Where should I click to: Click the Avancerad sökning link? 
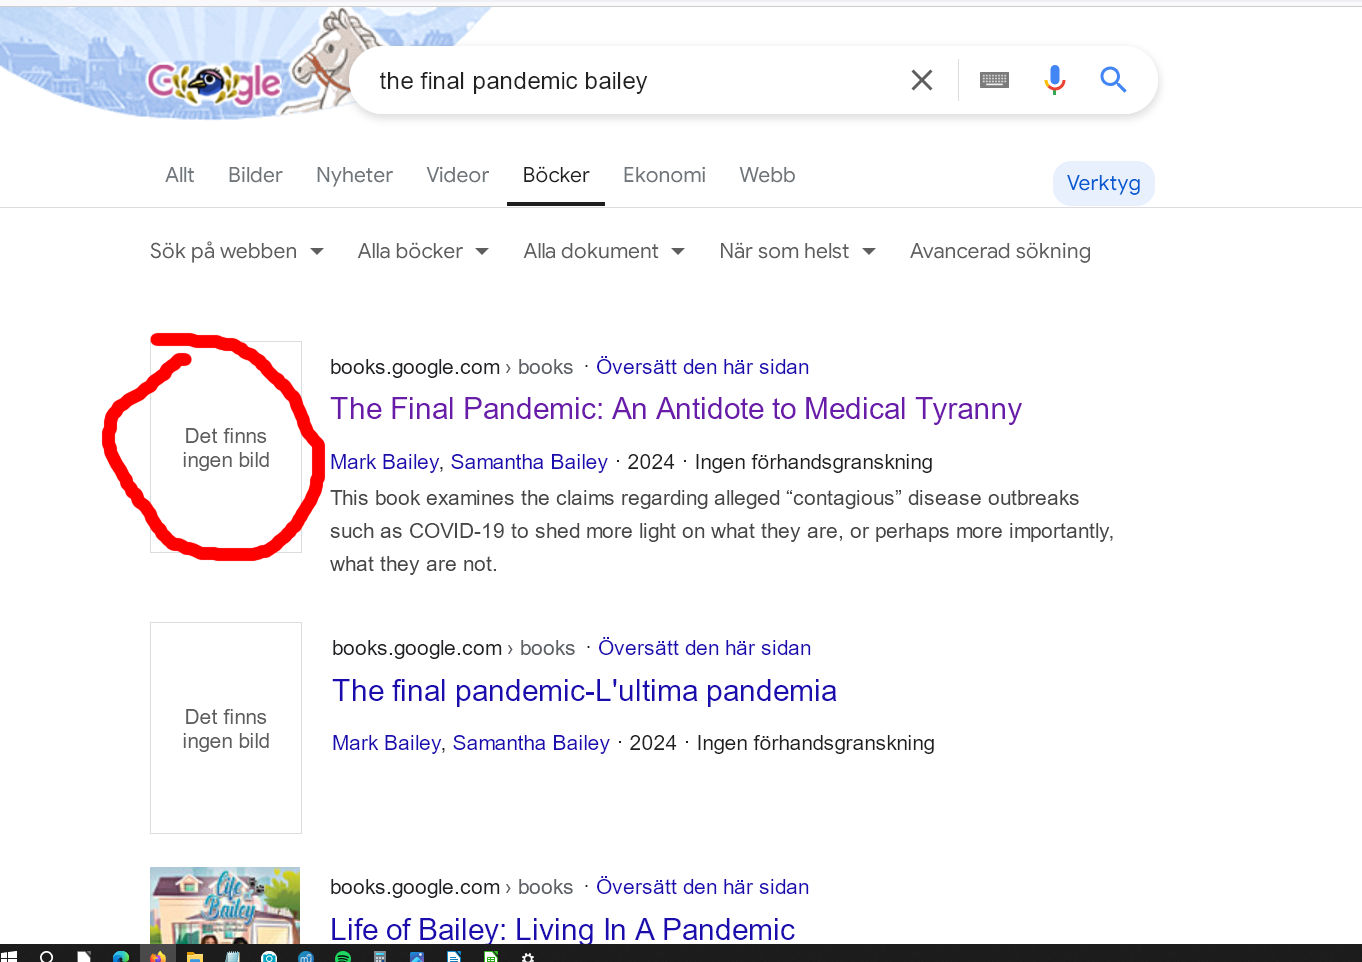[1000, 251]
